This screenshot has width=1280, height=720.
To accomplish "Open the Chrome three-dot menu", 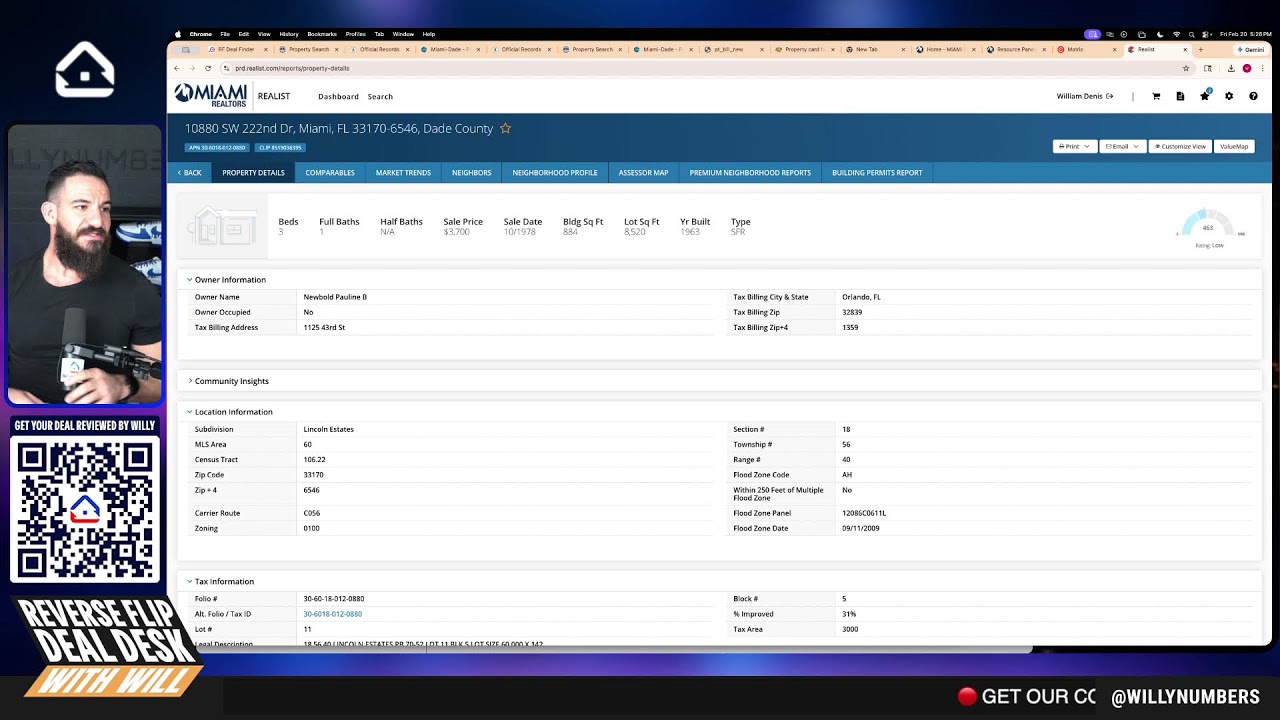I will tap(1262, 68).
